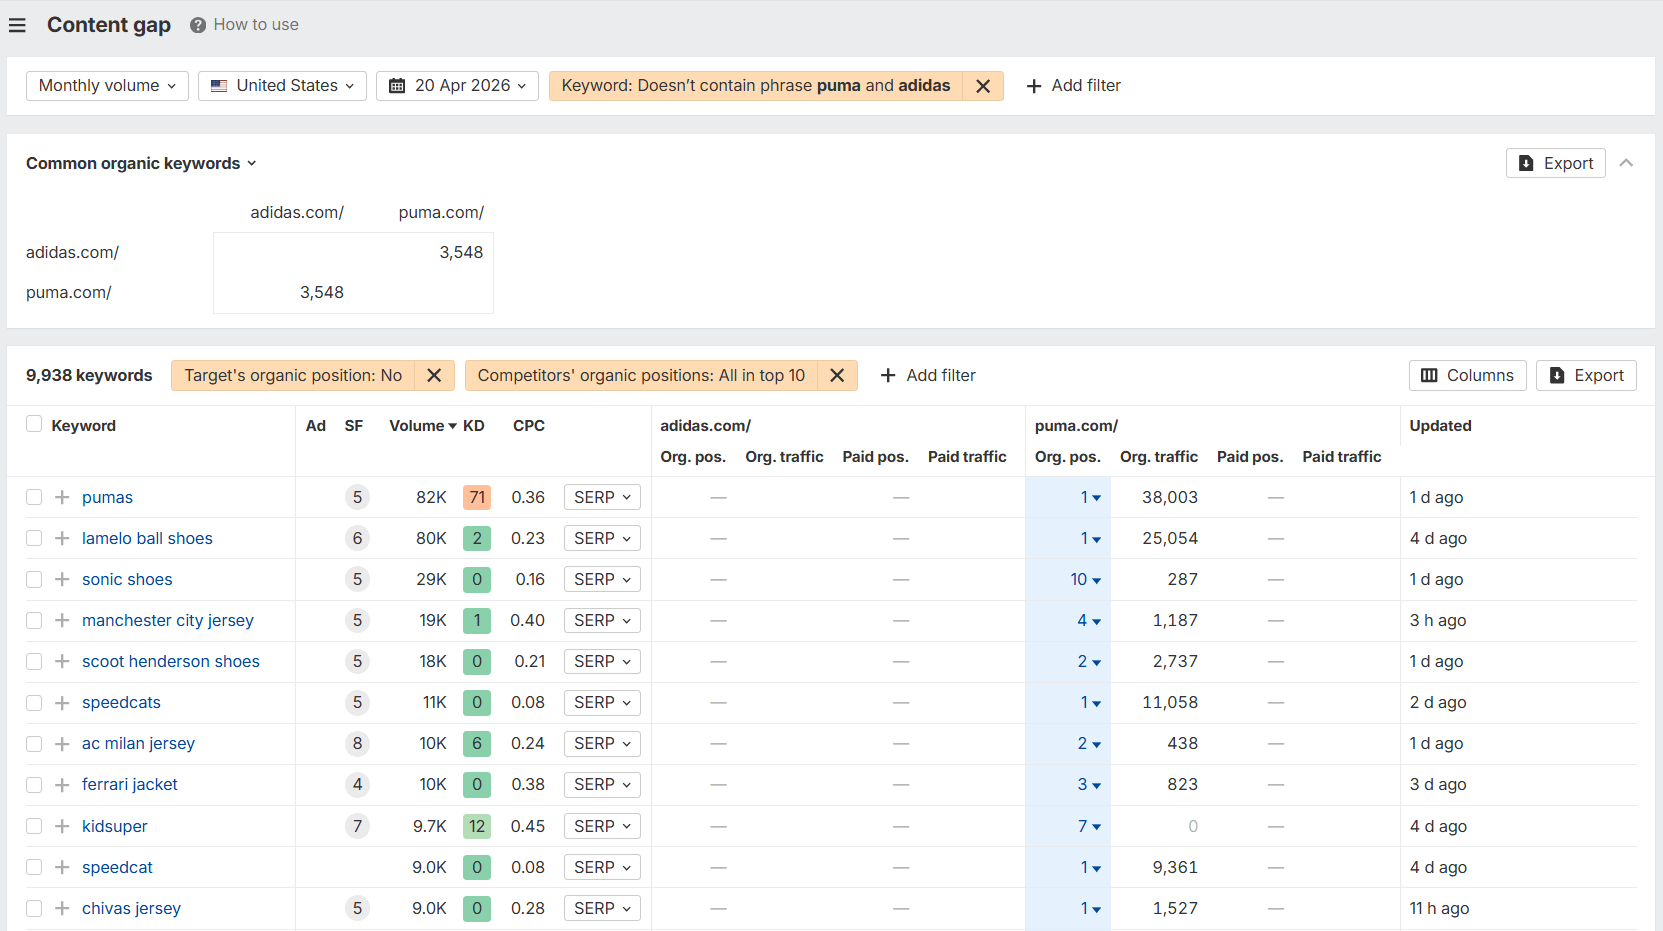Viewport: 1663px width, 931px height.
Task: Add filter beside the keywords count
Action: (x=928, y=375)
